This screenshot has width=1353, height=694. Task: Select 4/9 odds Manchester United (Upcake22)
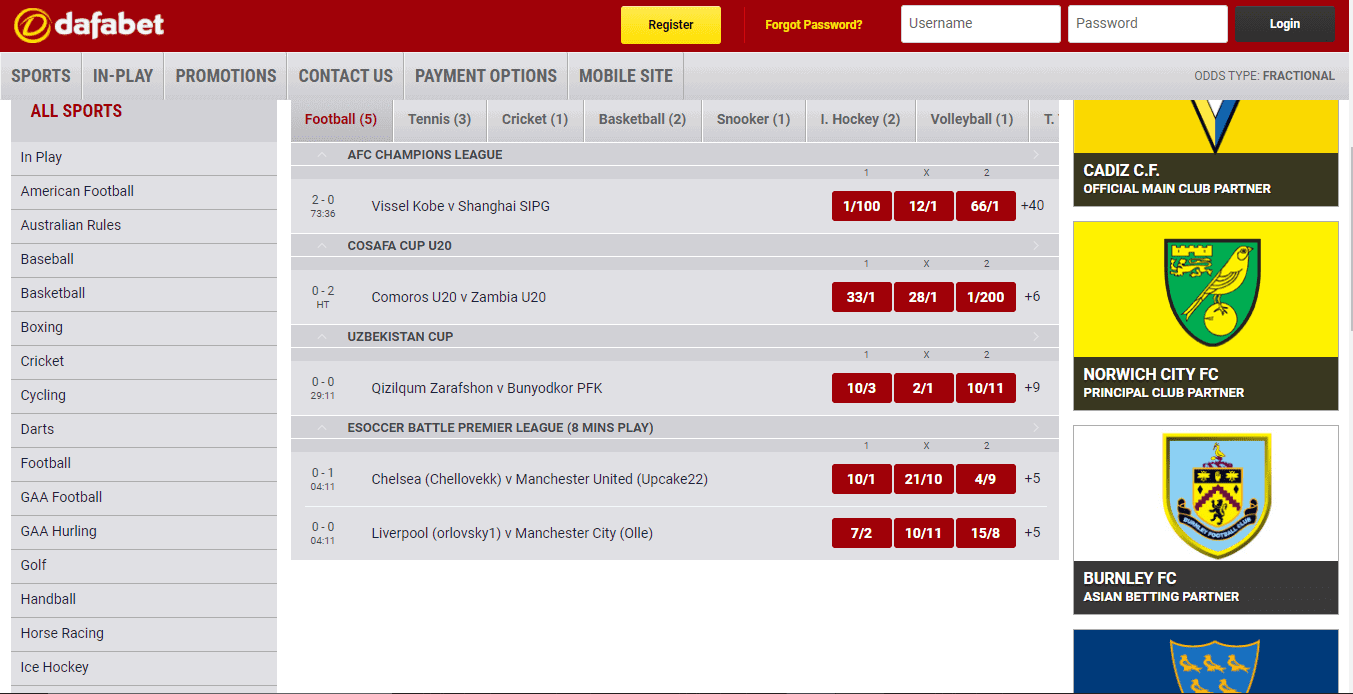985,479
